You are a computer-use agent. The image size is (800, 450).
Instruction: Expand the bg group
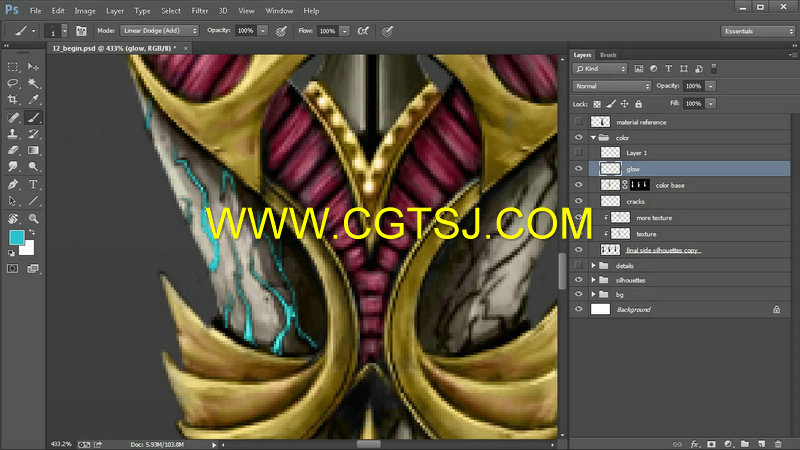pyautogui.click(x=593, y=294)
